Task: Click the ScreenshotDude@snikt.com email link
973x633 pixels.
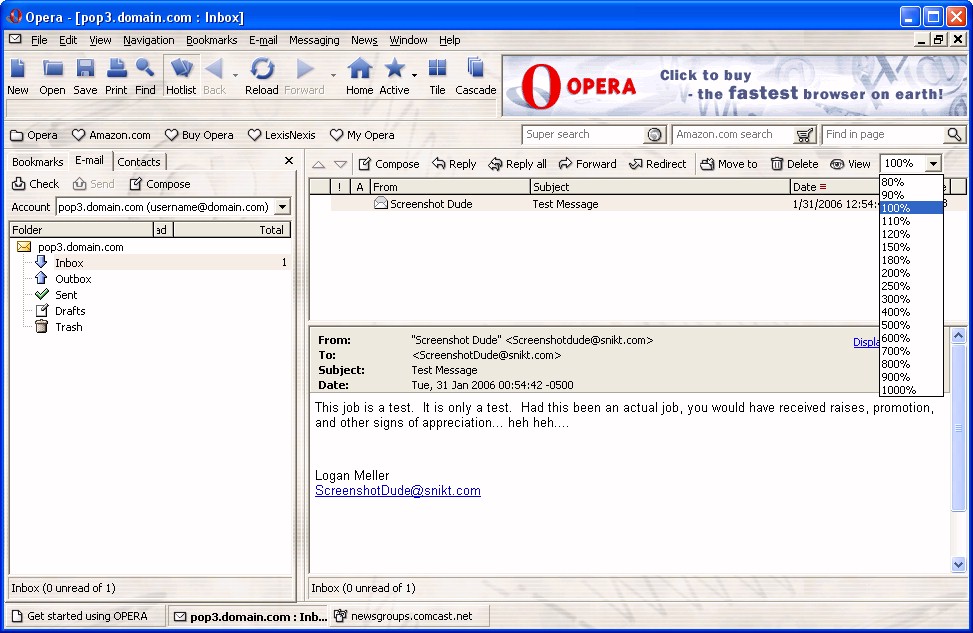Action: [398, 491]
